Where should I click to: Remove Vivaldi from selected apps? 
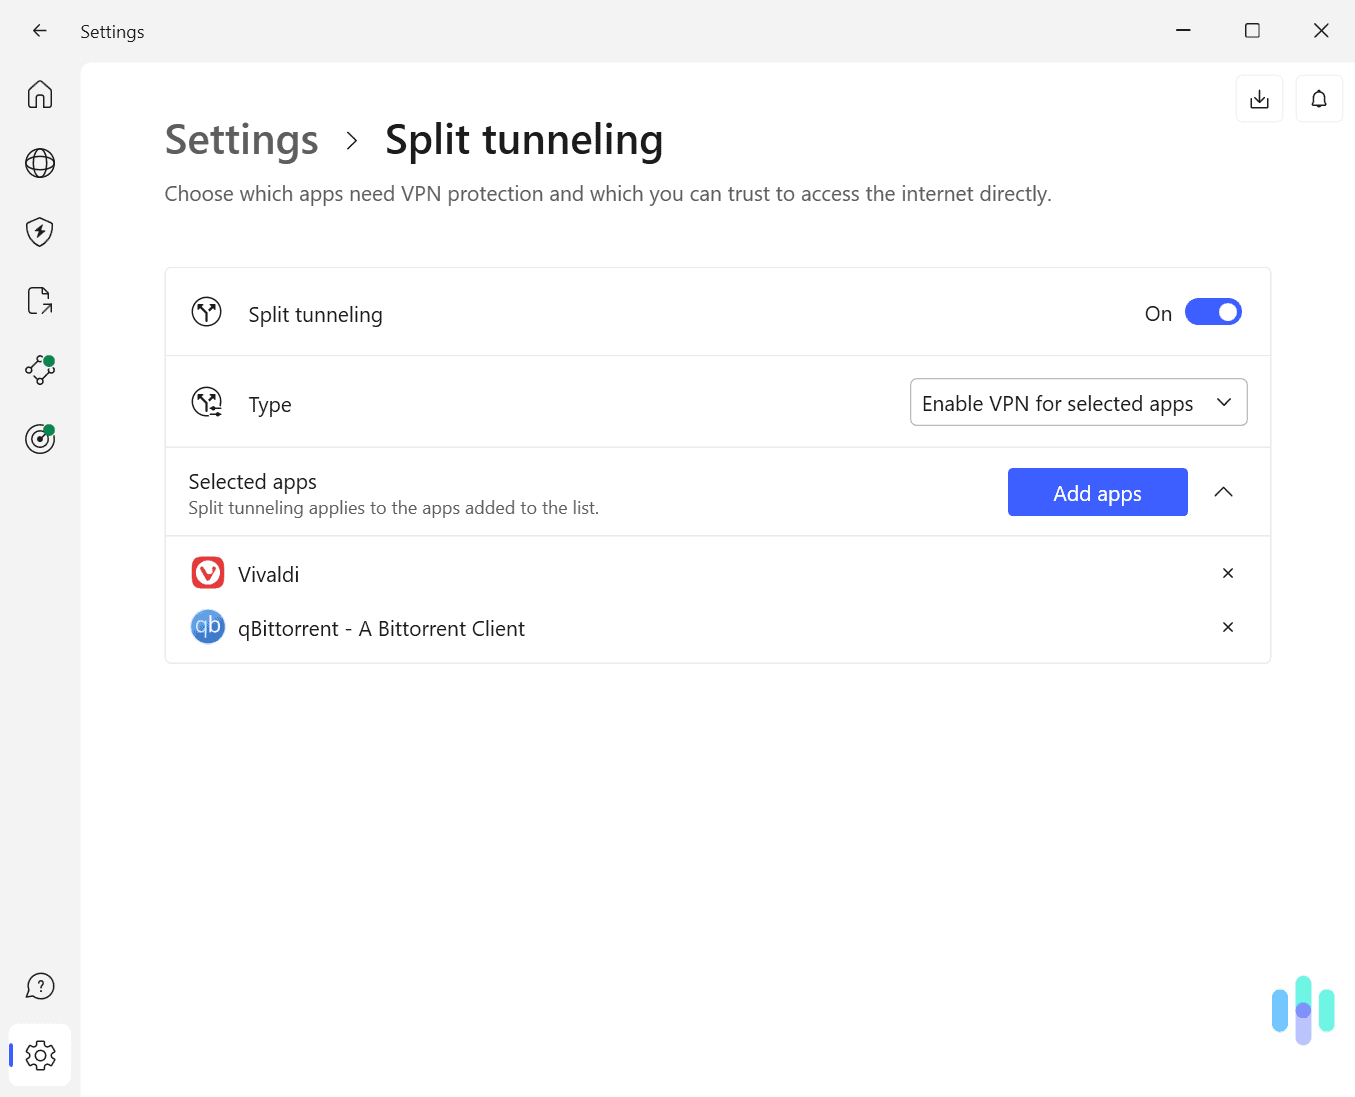1227,573
